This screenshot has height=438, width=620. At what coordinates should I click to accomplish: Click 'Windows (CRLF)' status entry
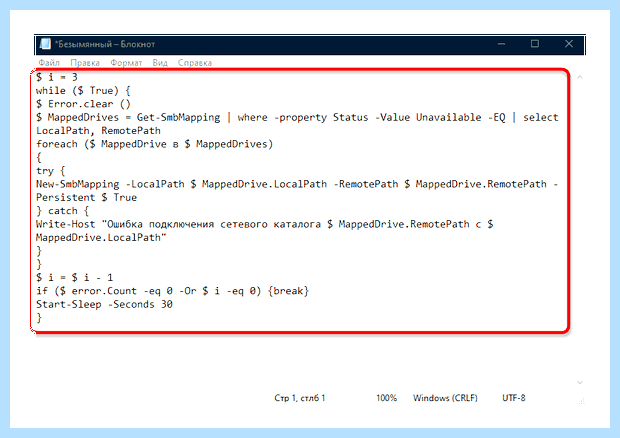pyautogui.click(x=445, y=398)
